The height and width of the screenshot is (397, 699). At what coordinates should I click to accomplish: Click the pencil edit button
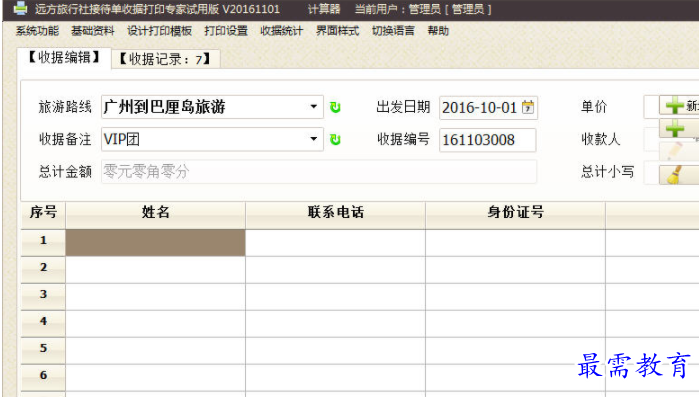[679, 151]
